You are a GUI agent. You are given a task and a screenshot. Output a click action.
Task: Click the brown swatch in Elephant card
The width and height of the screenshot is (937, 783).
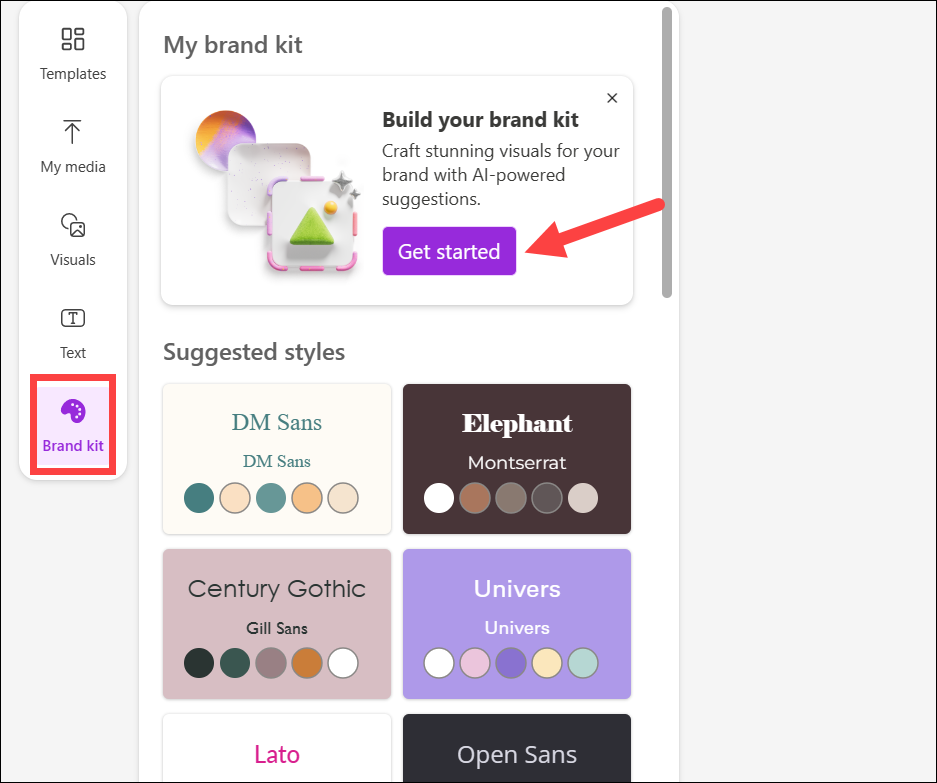tap(475, 498)
